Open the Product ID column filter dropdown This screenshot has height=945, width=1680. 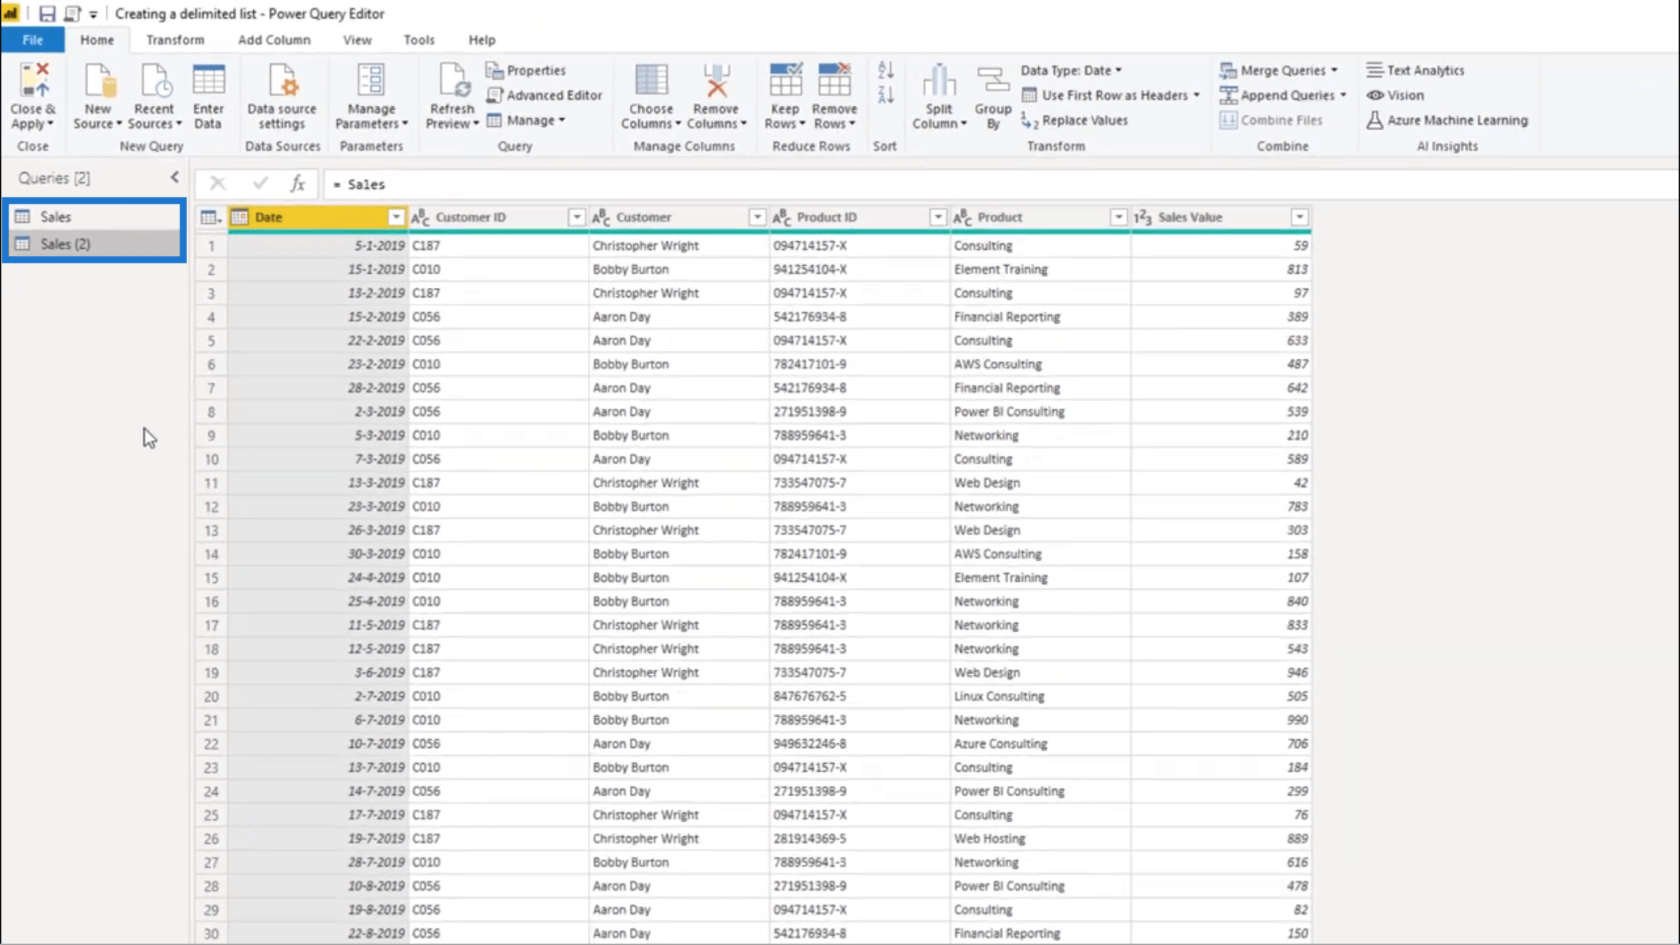pos(938,217)
